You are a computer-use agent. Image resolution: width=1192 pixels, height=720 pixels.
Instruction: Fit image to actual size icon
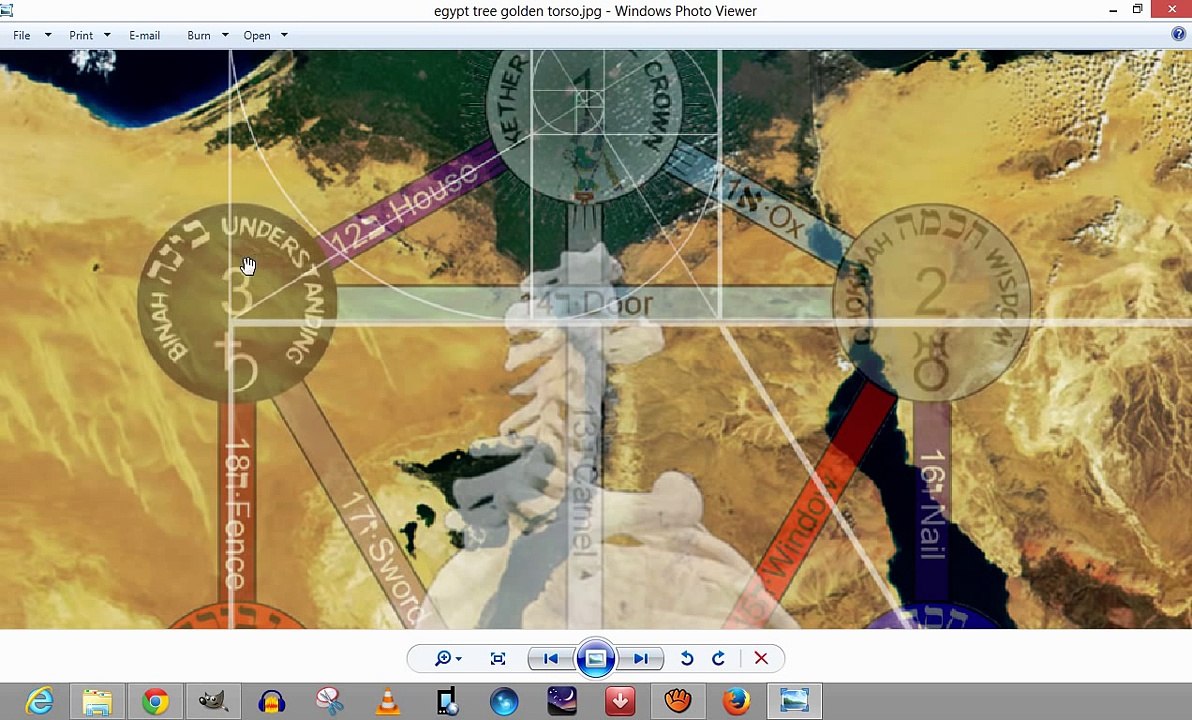pyautogui.click(x=498, y=658)
